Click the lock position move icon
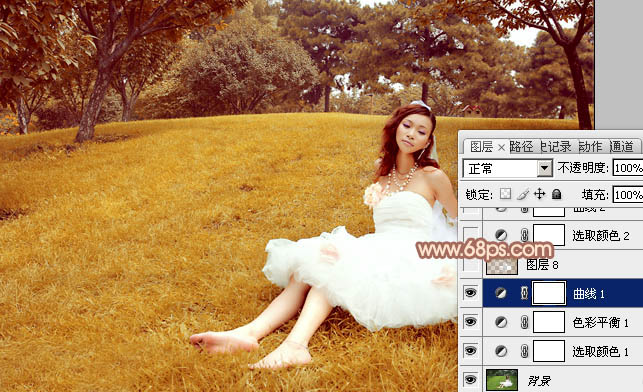Image resolution: width=643 pixels, height=392 pixels. coord(540,194)
